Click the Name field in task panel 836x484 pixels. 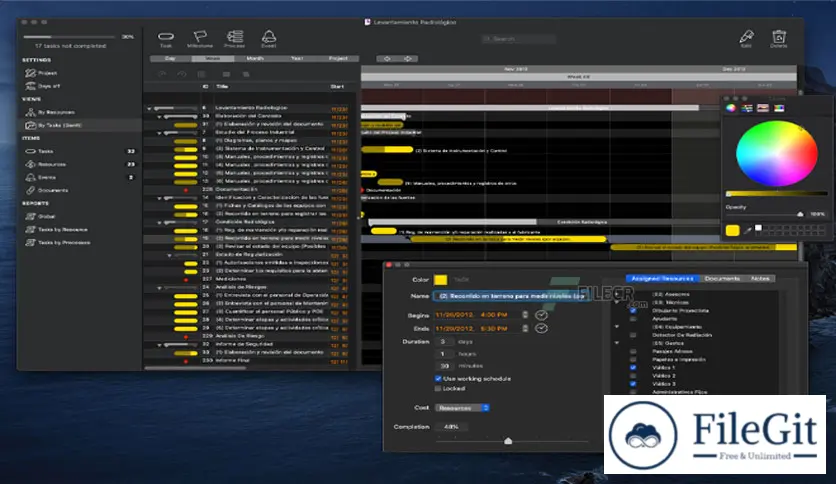512,296
